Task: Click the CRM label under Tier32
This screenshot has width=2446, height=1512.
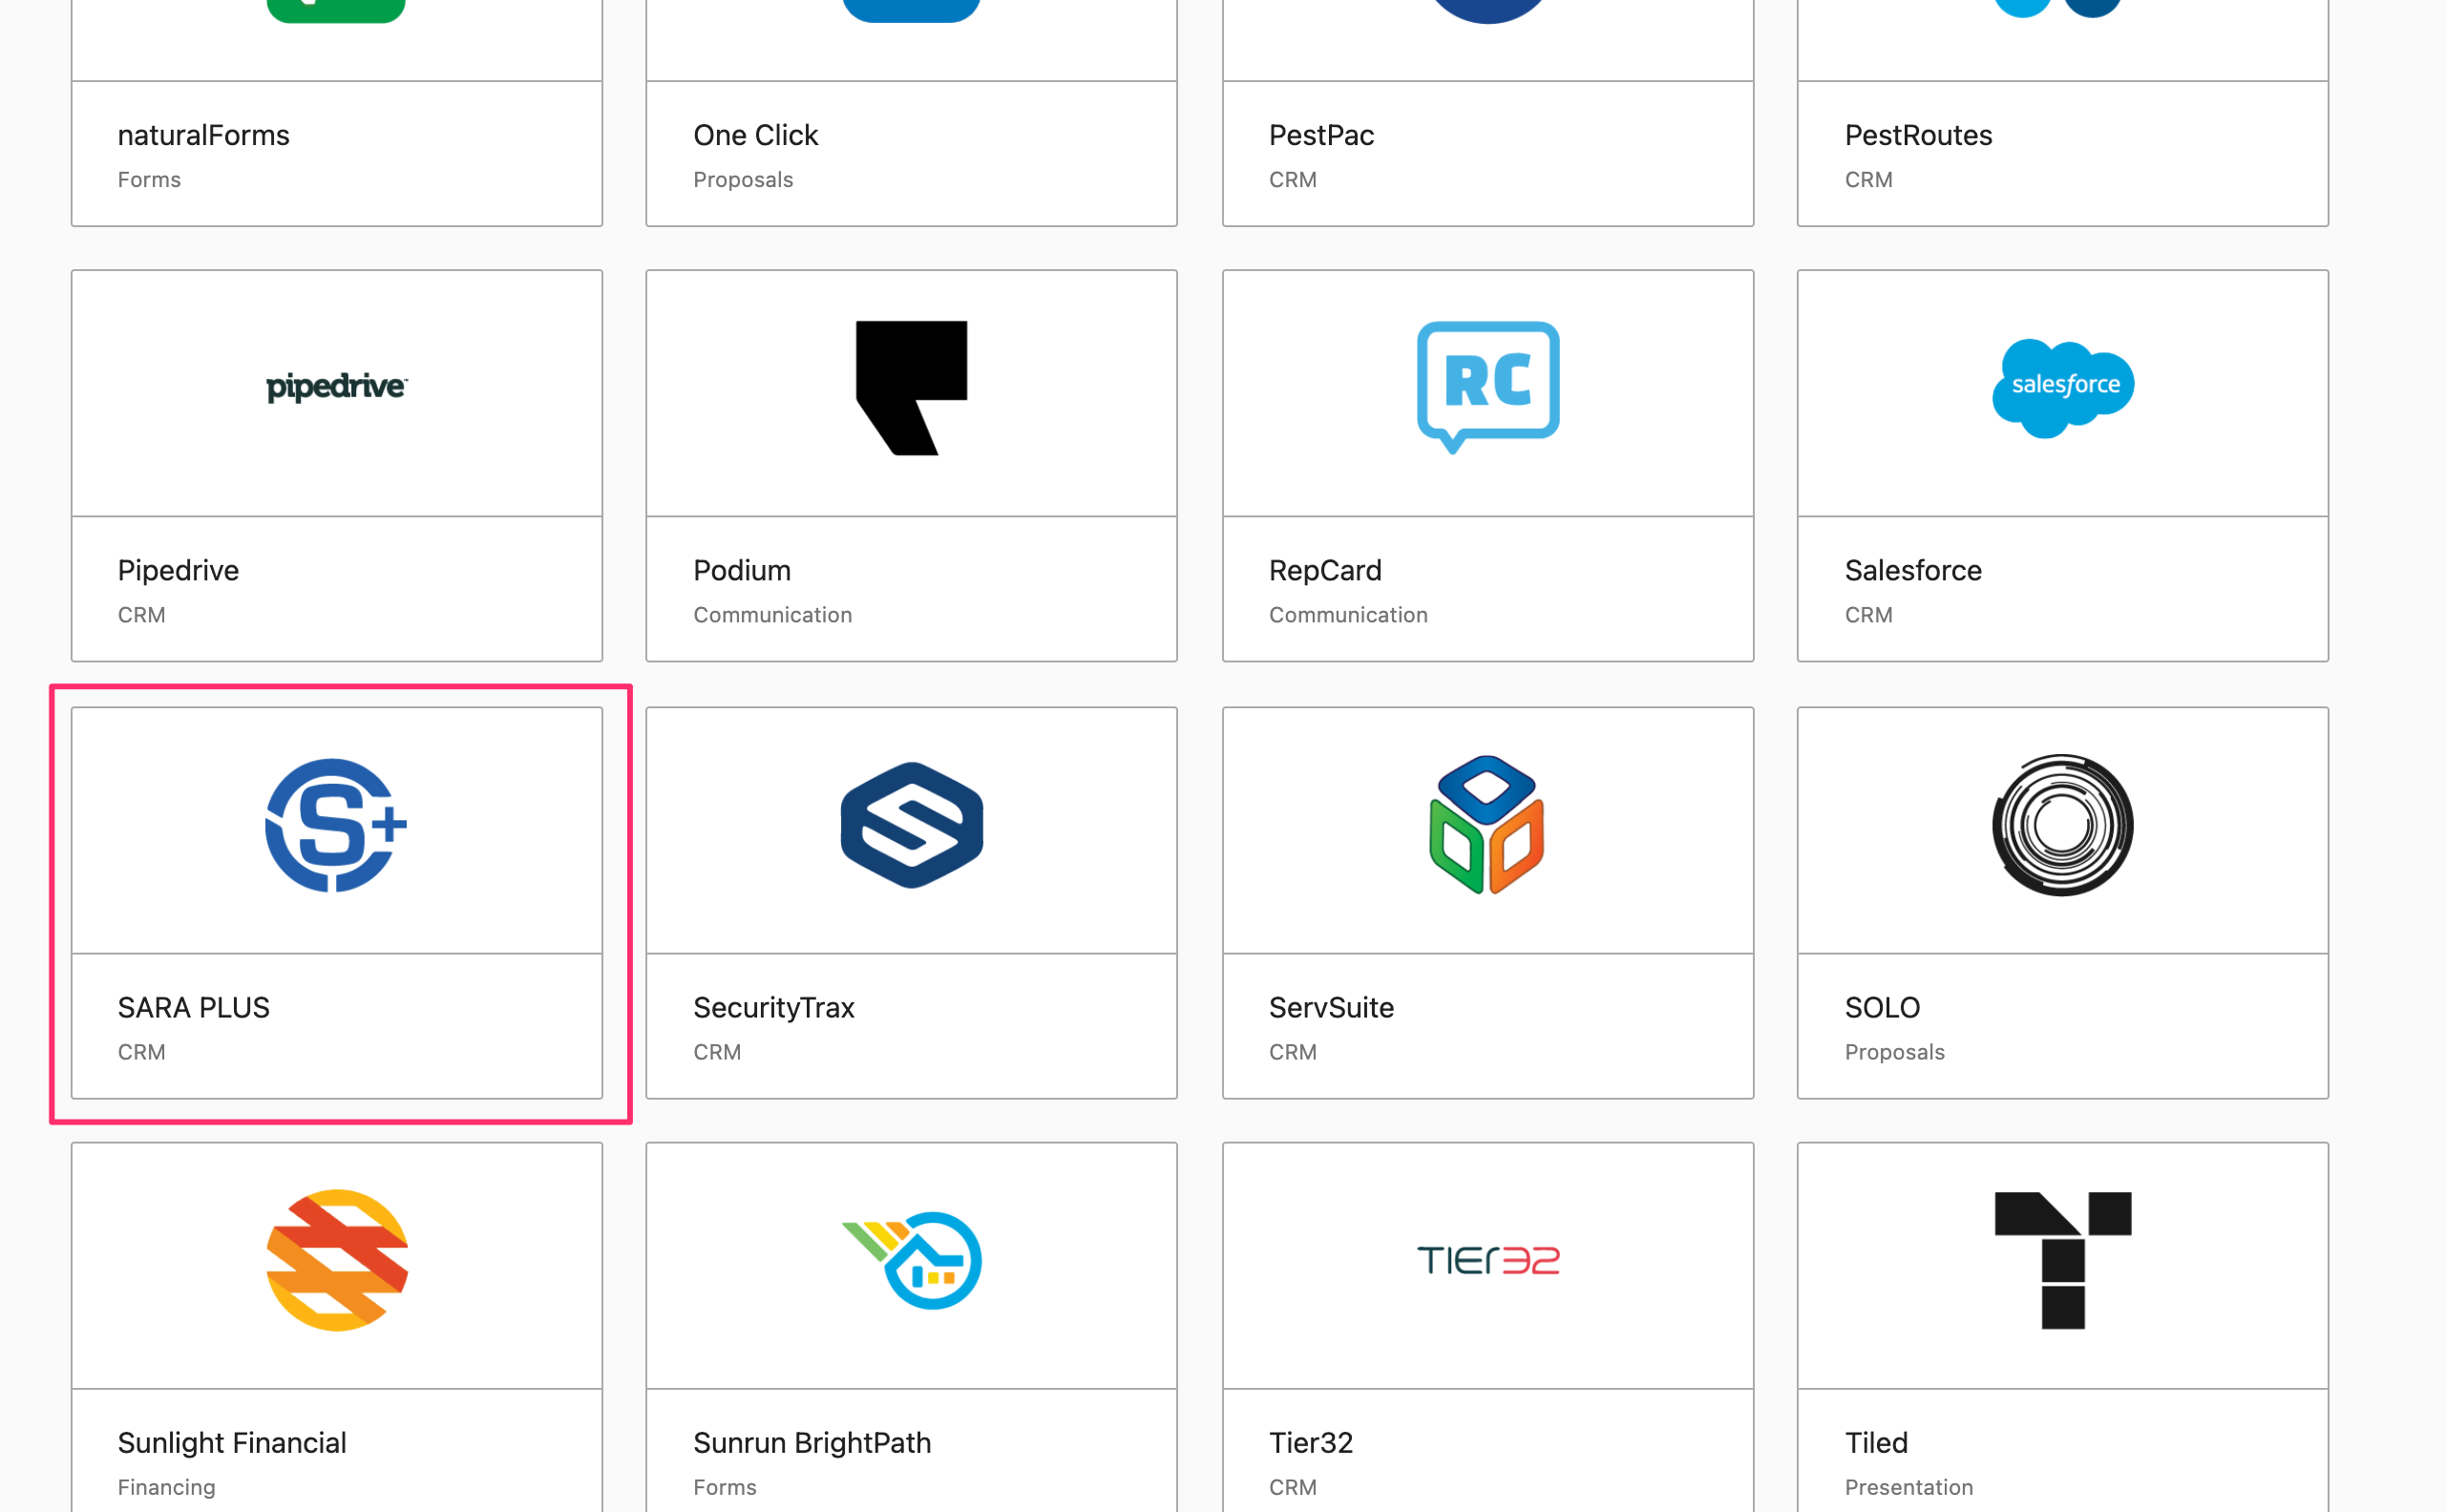Action: [1292, 1487]
